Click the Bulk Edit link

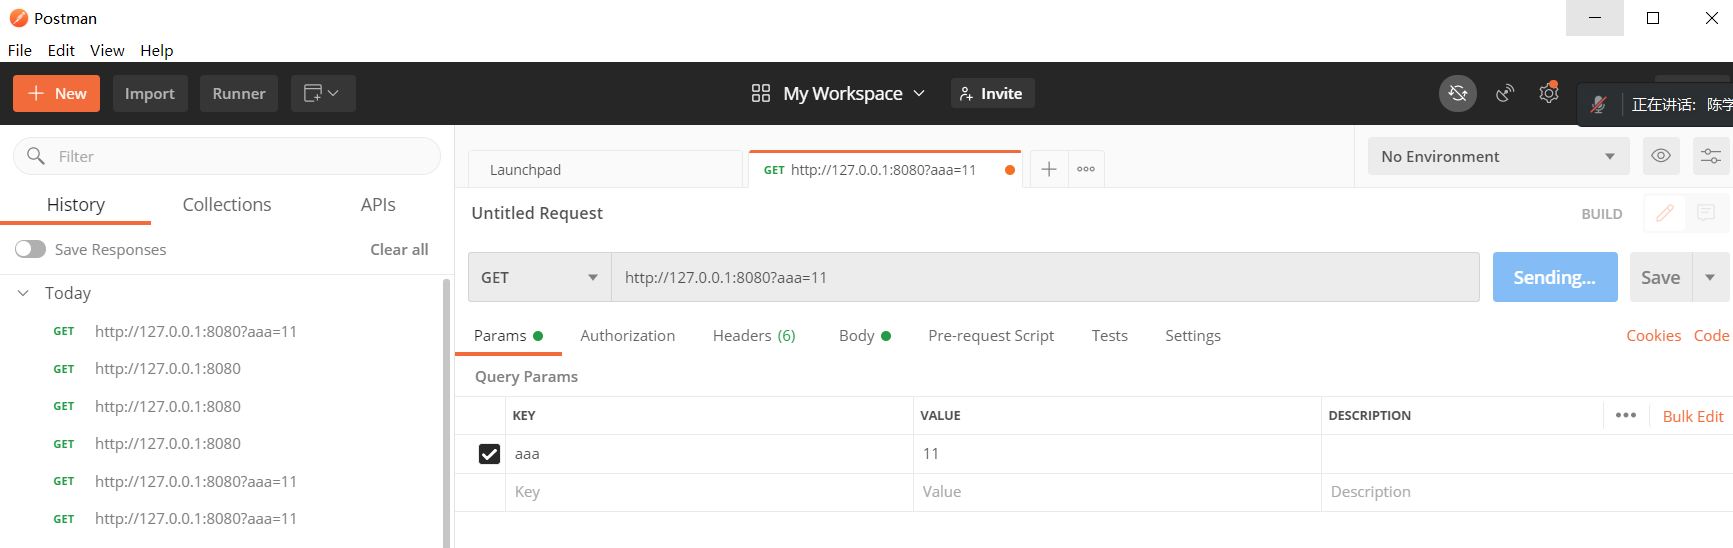tap(1692, 416)
